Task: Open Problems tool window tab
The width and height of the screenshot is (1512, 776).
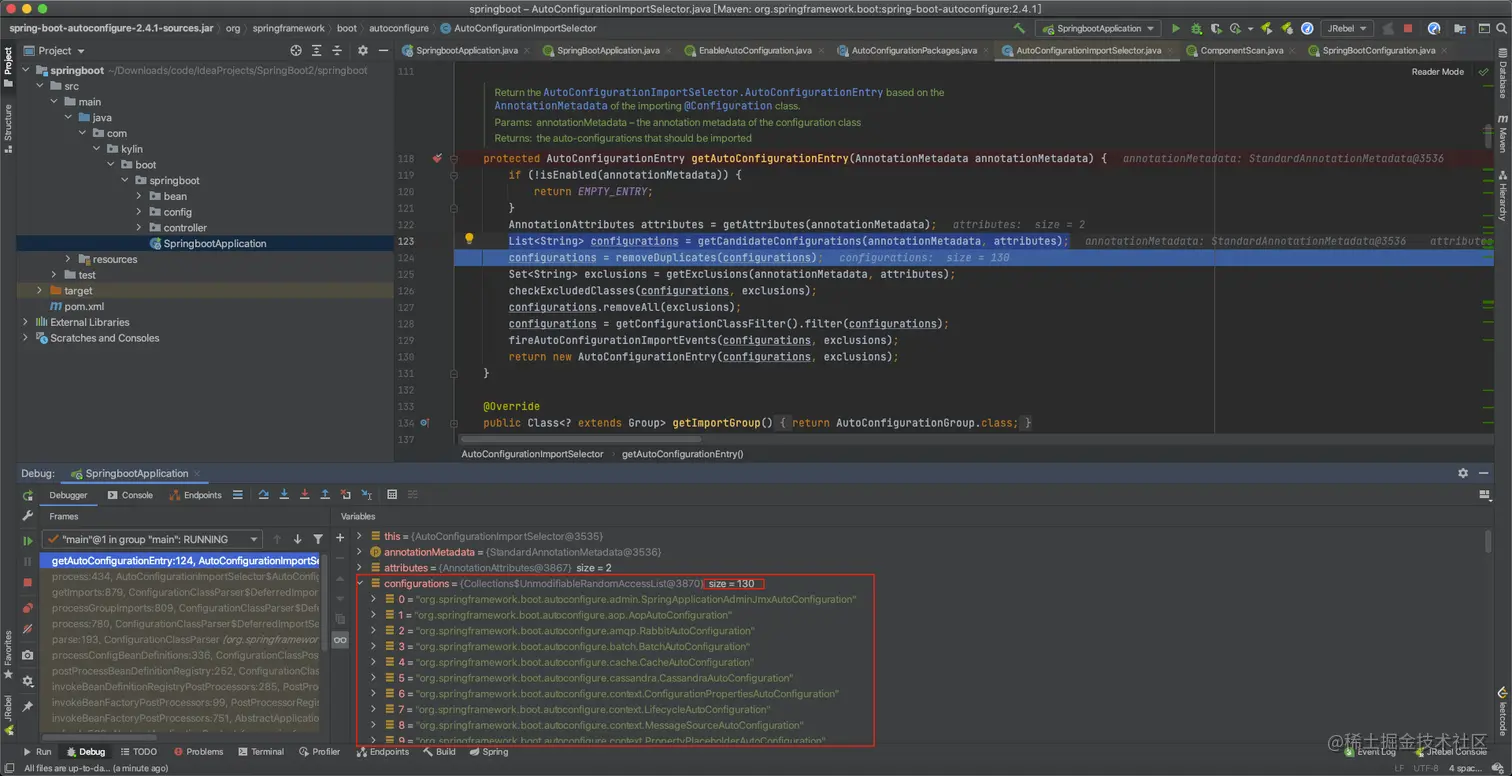Action: [x=198, y=752]
